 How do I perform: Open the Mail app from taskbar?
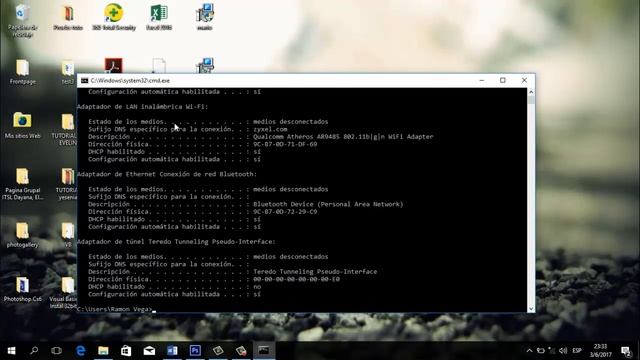(149, 351)
